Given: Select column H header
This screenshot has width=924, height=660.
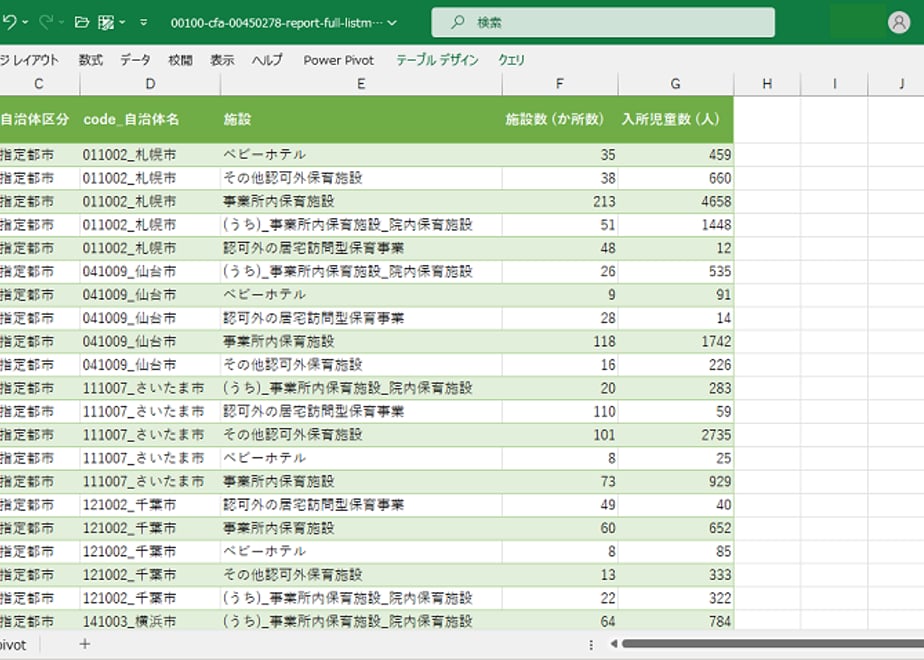Looking at the screenshot, I should 767,84.
